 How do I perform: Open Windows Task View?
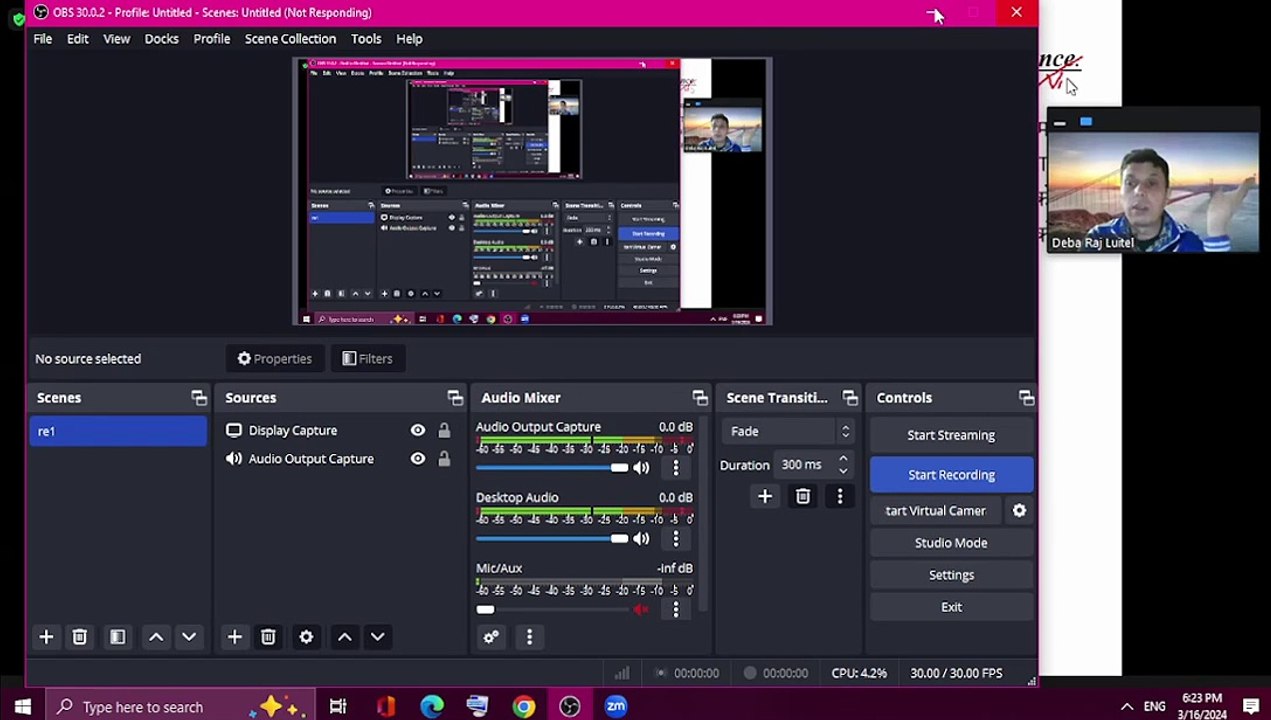point(338,707)
